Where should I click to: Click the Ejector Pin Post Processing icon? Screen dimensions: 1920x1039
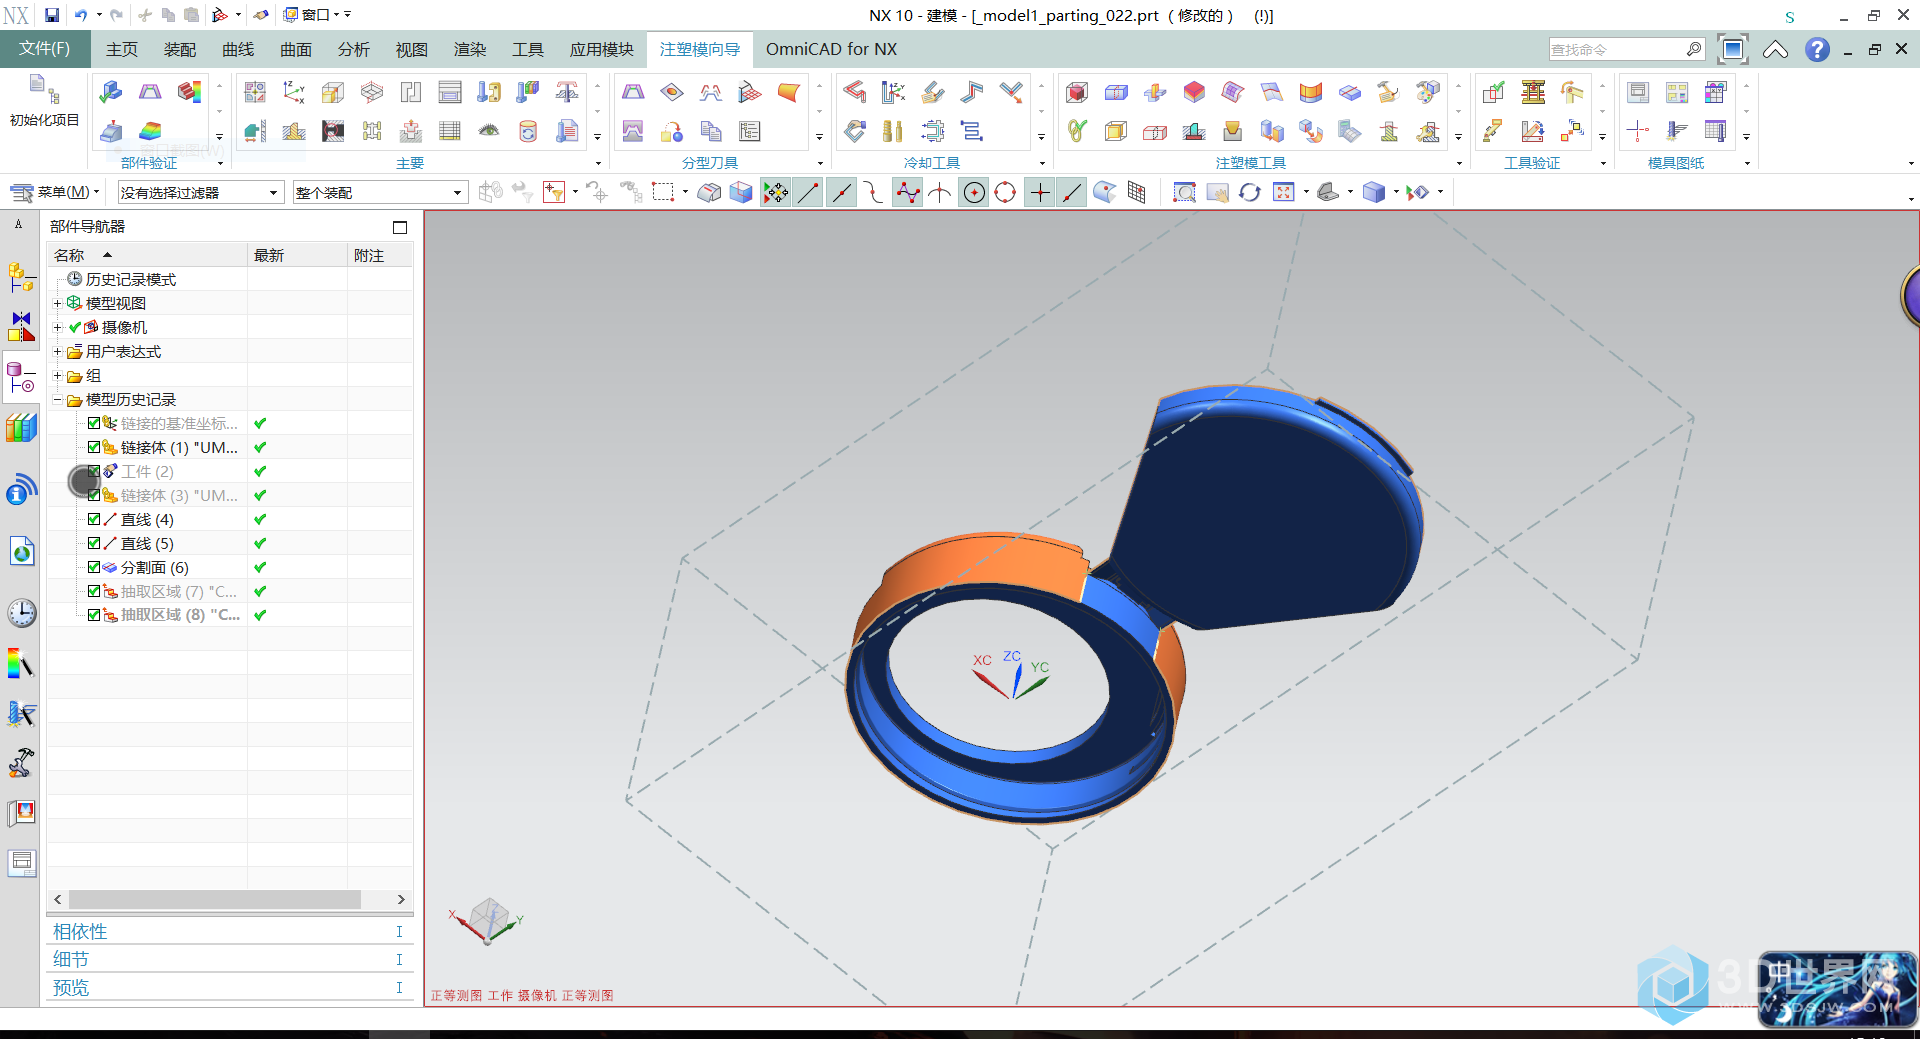pyautogui.click(x=567, y=93)
